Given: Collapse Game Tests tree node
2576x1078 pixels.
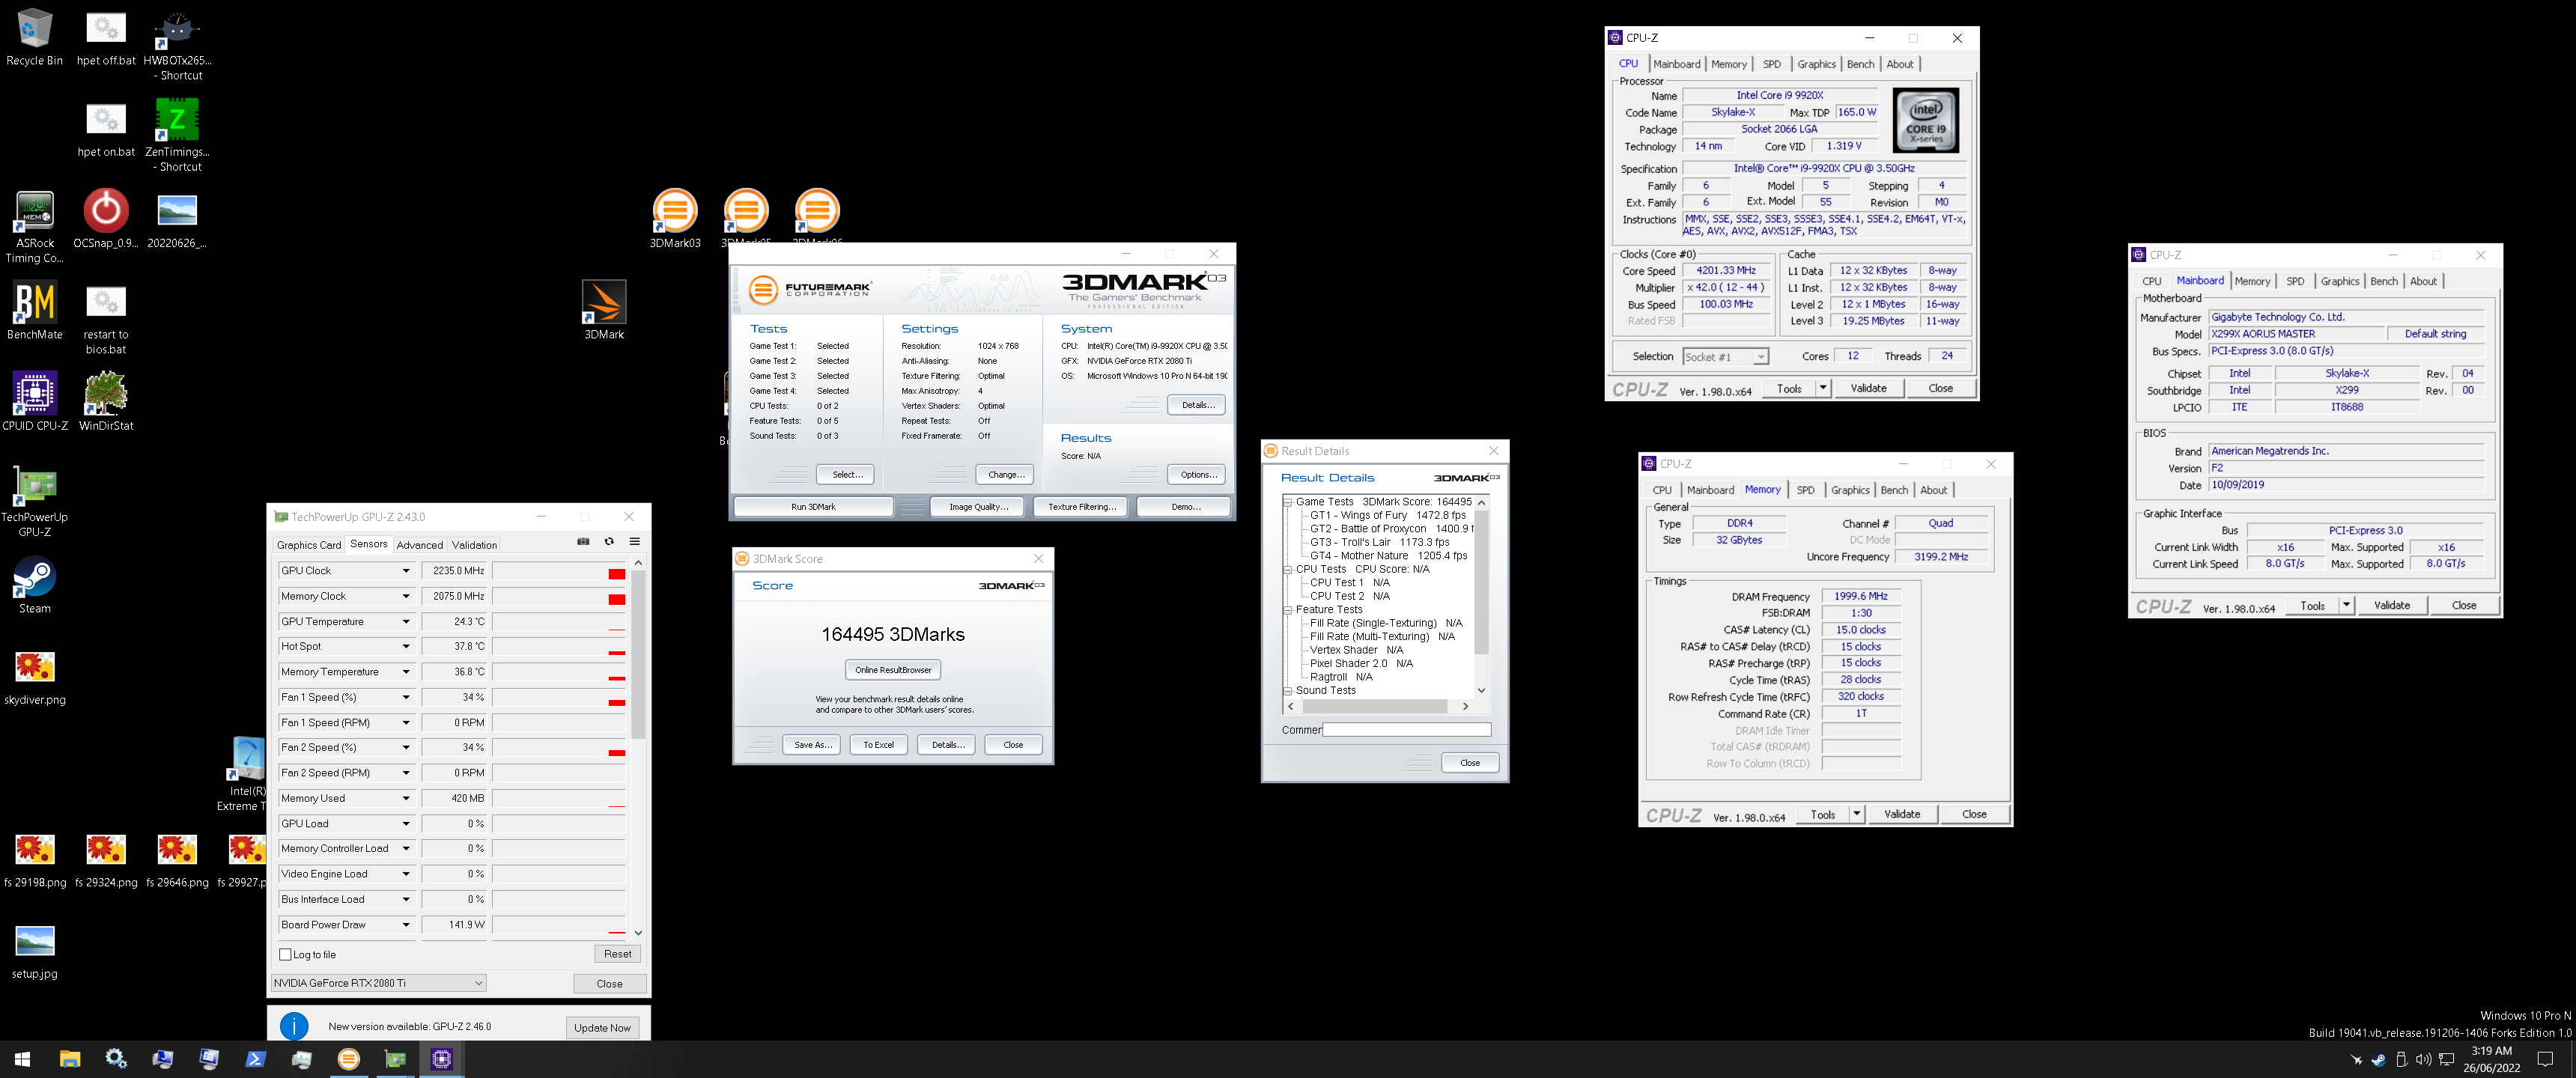Looking at the screenshot, I should coord(1288,502).
